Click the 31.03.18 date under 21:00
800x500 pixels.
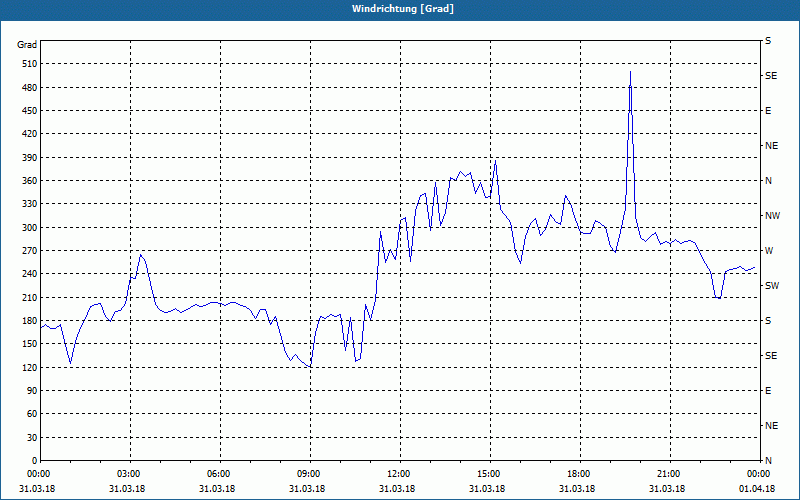667,489
